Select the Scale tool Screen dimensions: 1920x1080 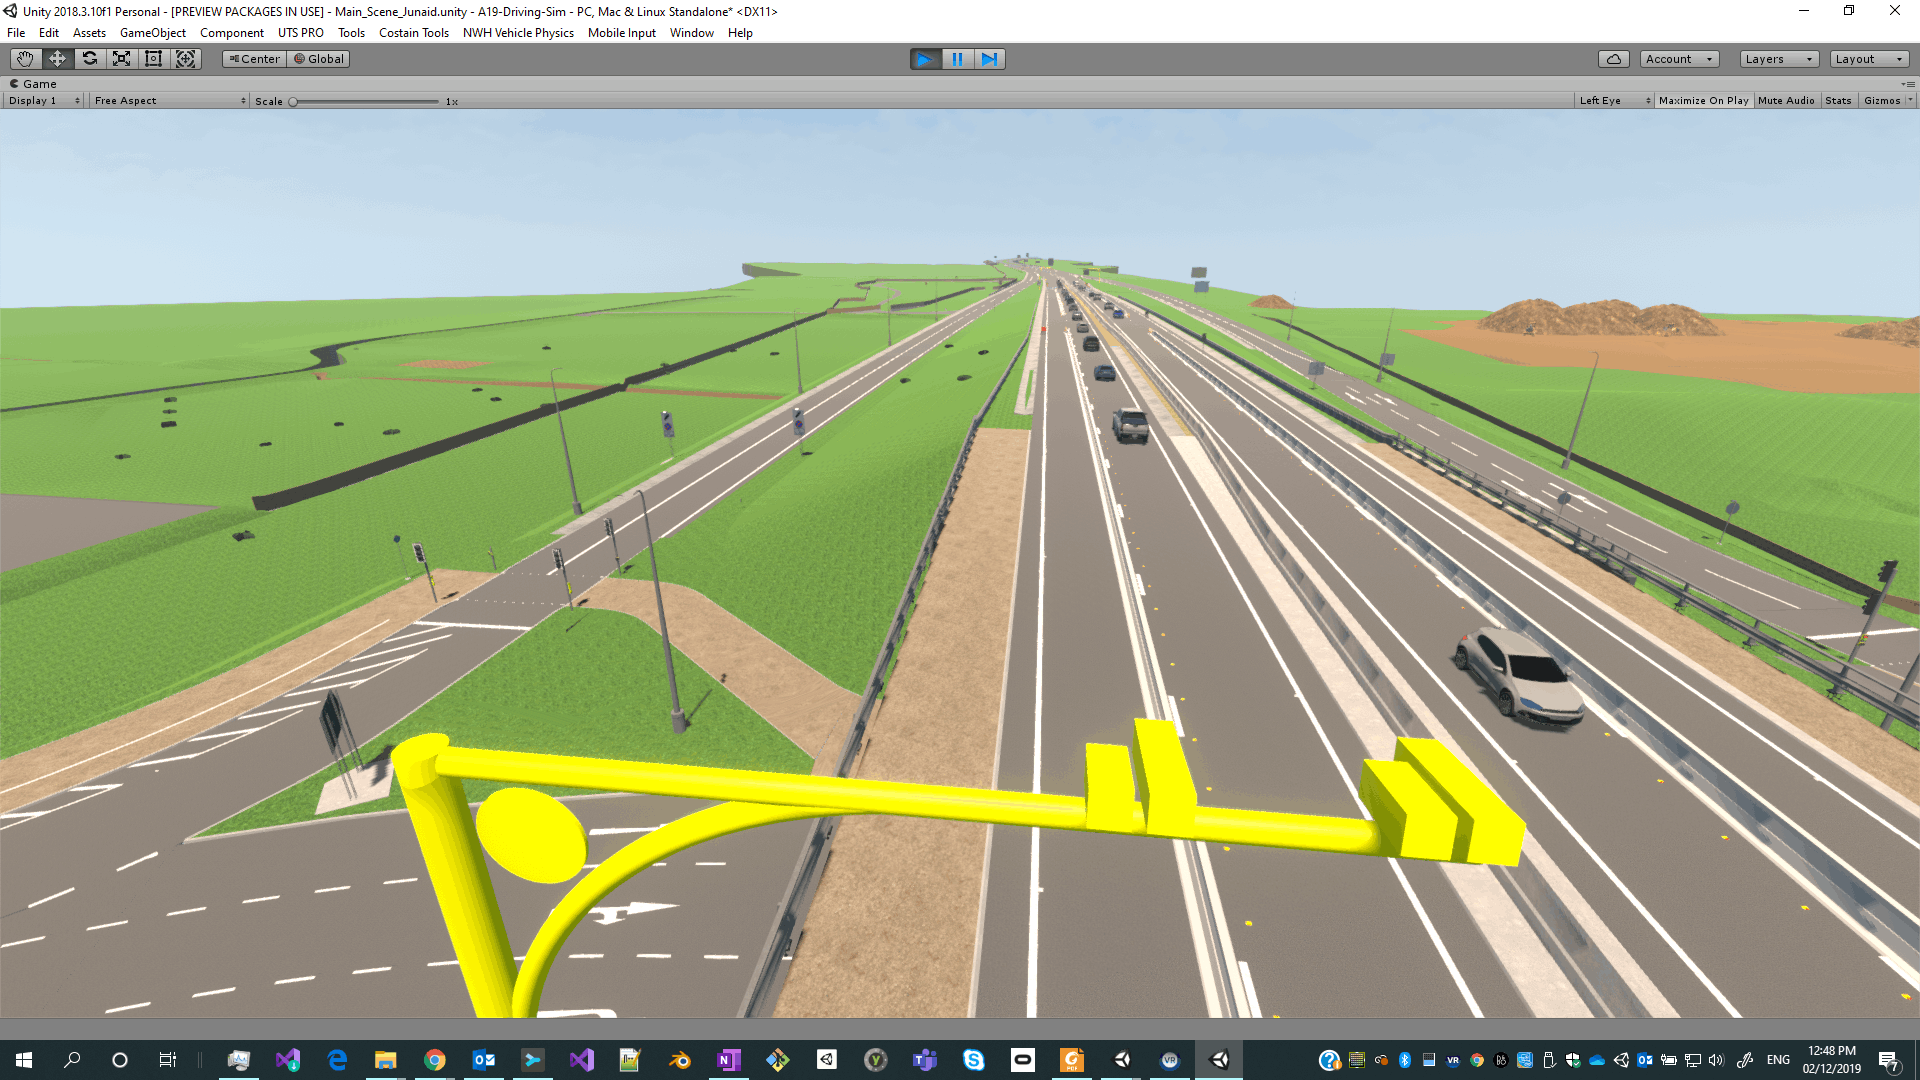[x=122, y=59]
